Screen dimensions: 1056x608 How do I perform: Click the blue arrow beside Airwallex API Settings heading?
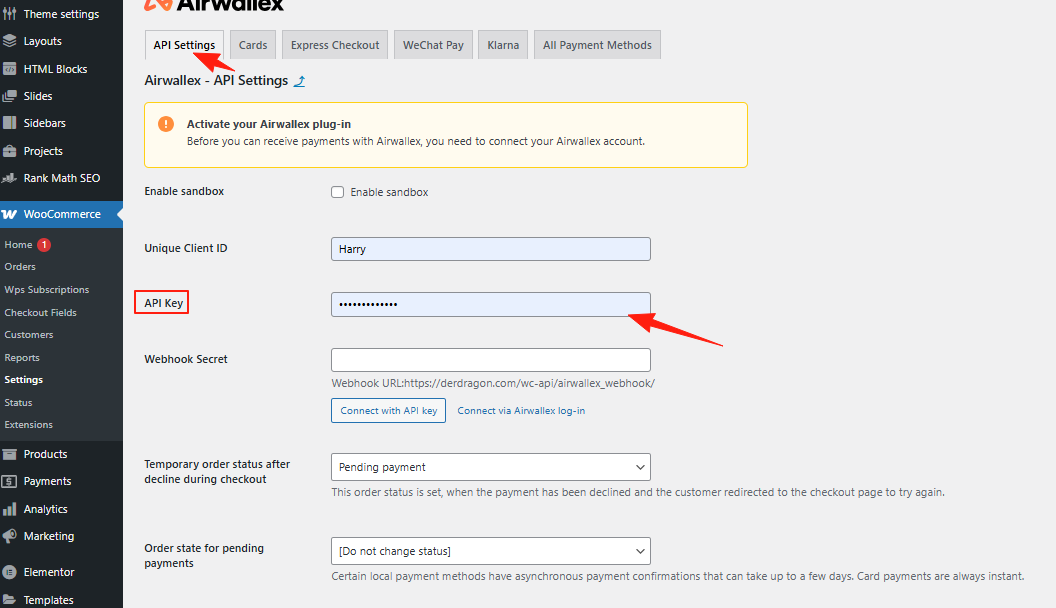tap(298, 80)
